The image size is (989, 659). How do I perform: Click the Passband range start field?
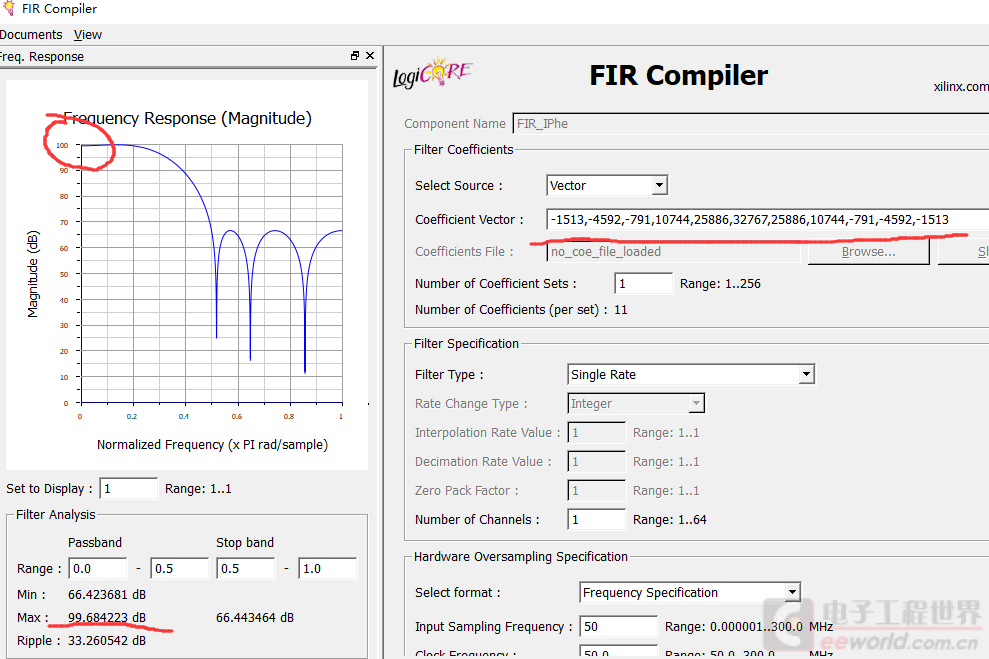click(x=98, y=569)
